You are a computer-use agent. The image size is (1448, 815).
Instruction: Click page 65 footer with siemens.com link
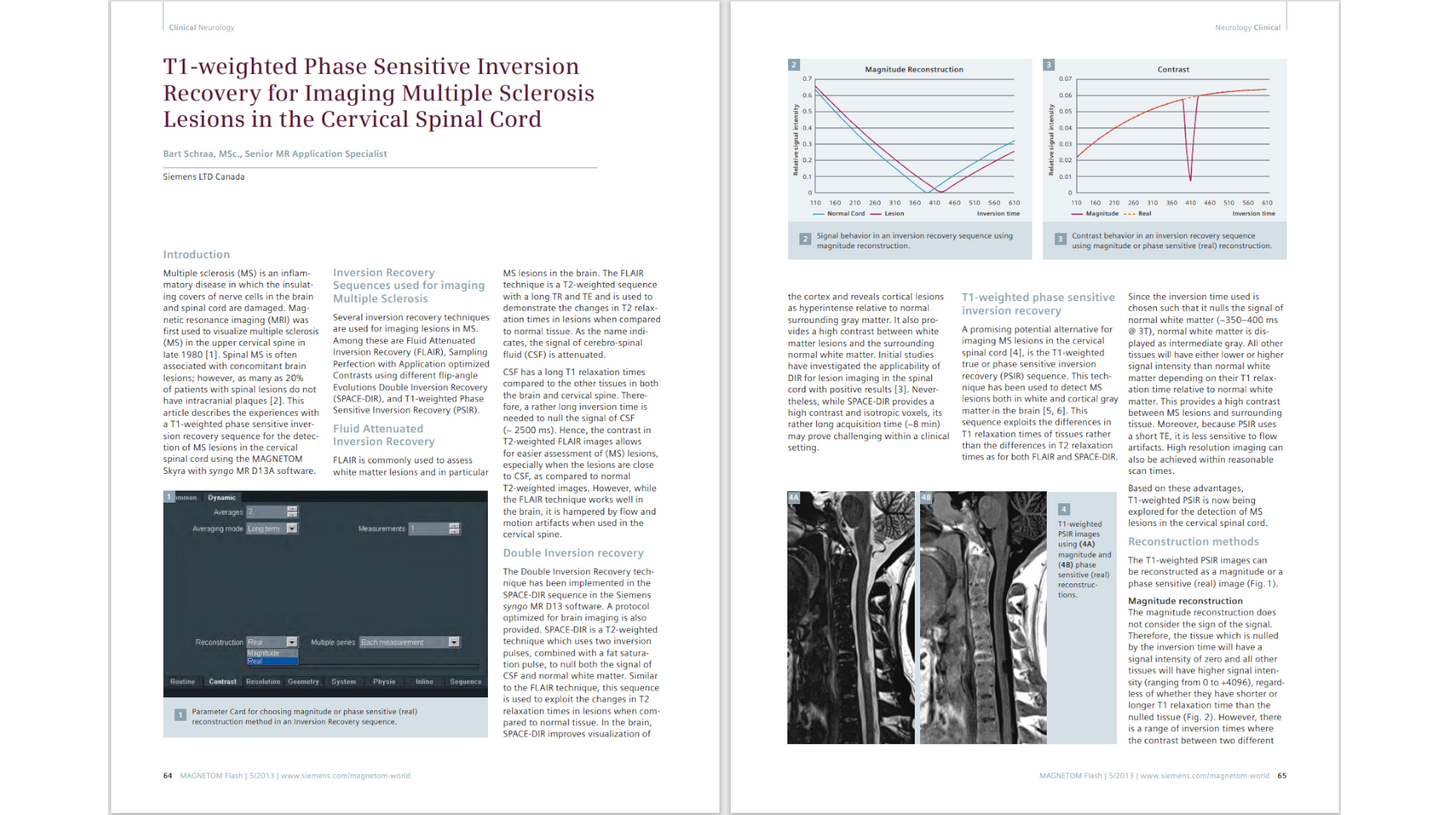[x=1162, y=775]
